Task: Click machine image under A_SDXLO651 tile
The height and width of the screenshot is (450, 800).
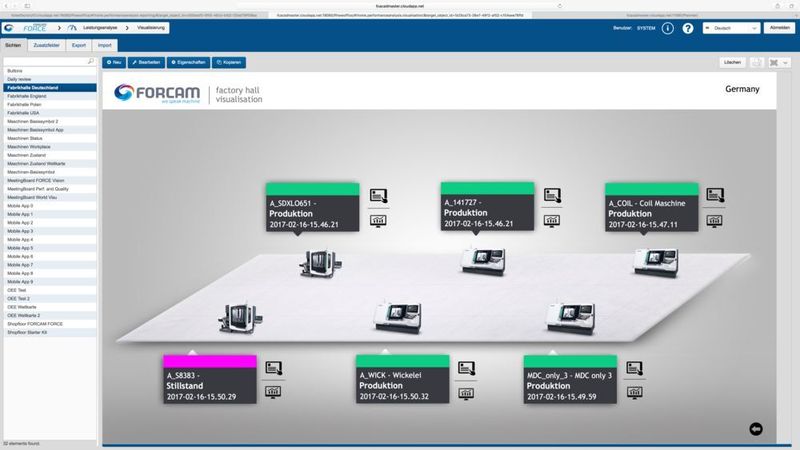Action: [320, 263]
